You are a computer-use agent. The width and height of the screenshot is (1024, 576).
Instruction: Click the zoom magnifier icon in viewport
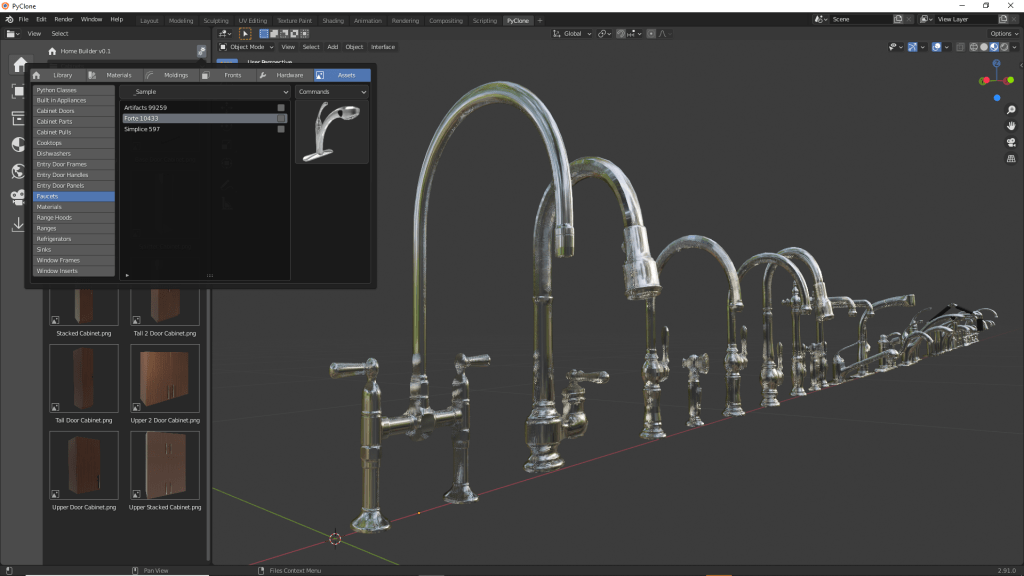1011,110
